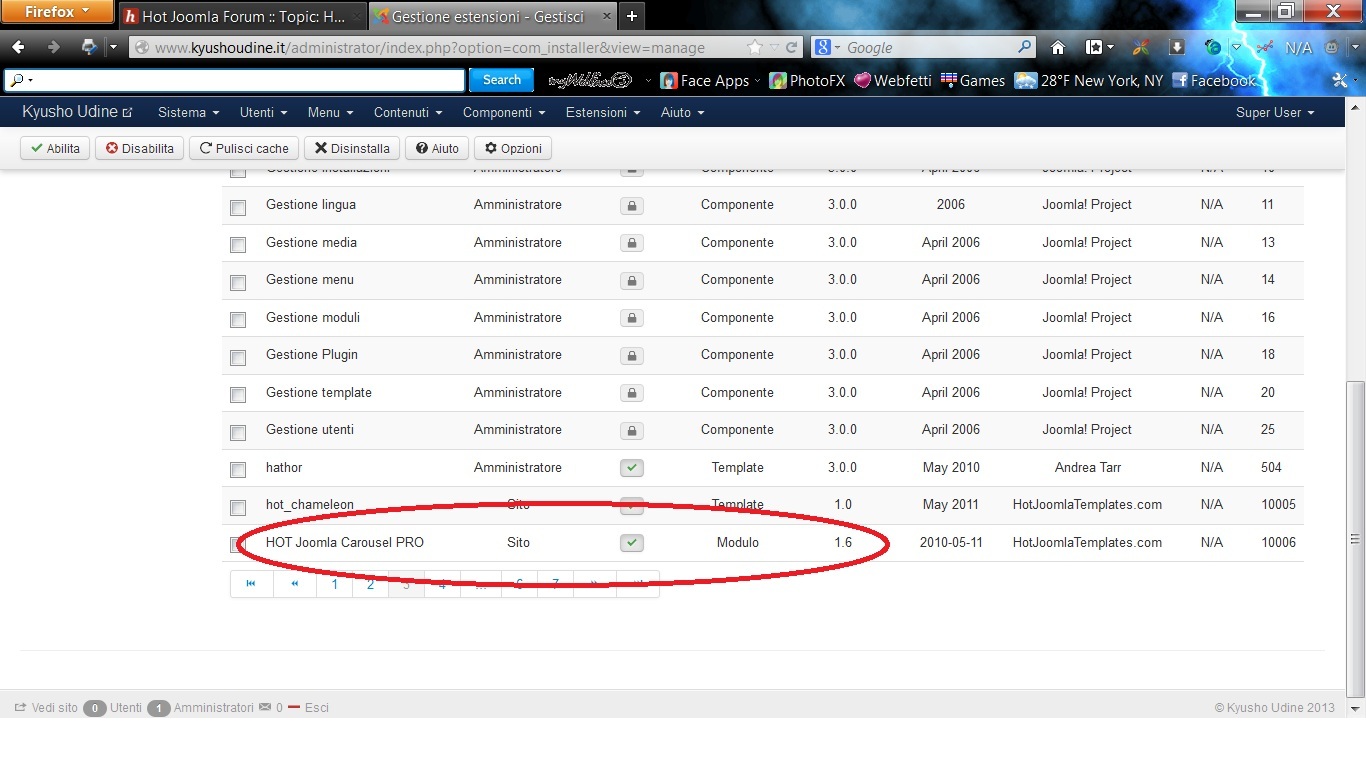The image size is (1366, 768).
Task: Click Vedi sito link in status bar
Action: tap(46, 707)
